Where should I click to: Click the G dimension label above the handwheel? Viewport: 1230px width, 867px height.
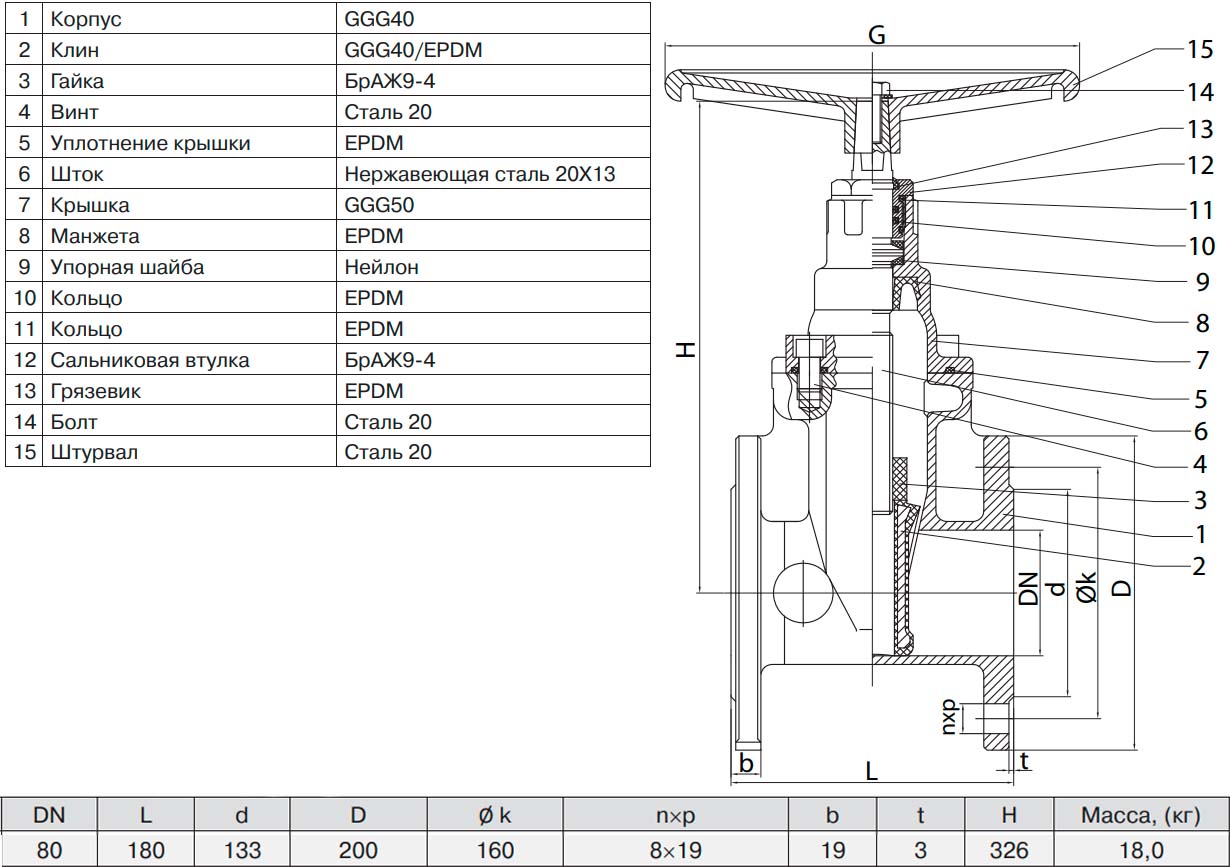(x=876, y=35)
